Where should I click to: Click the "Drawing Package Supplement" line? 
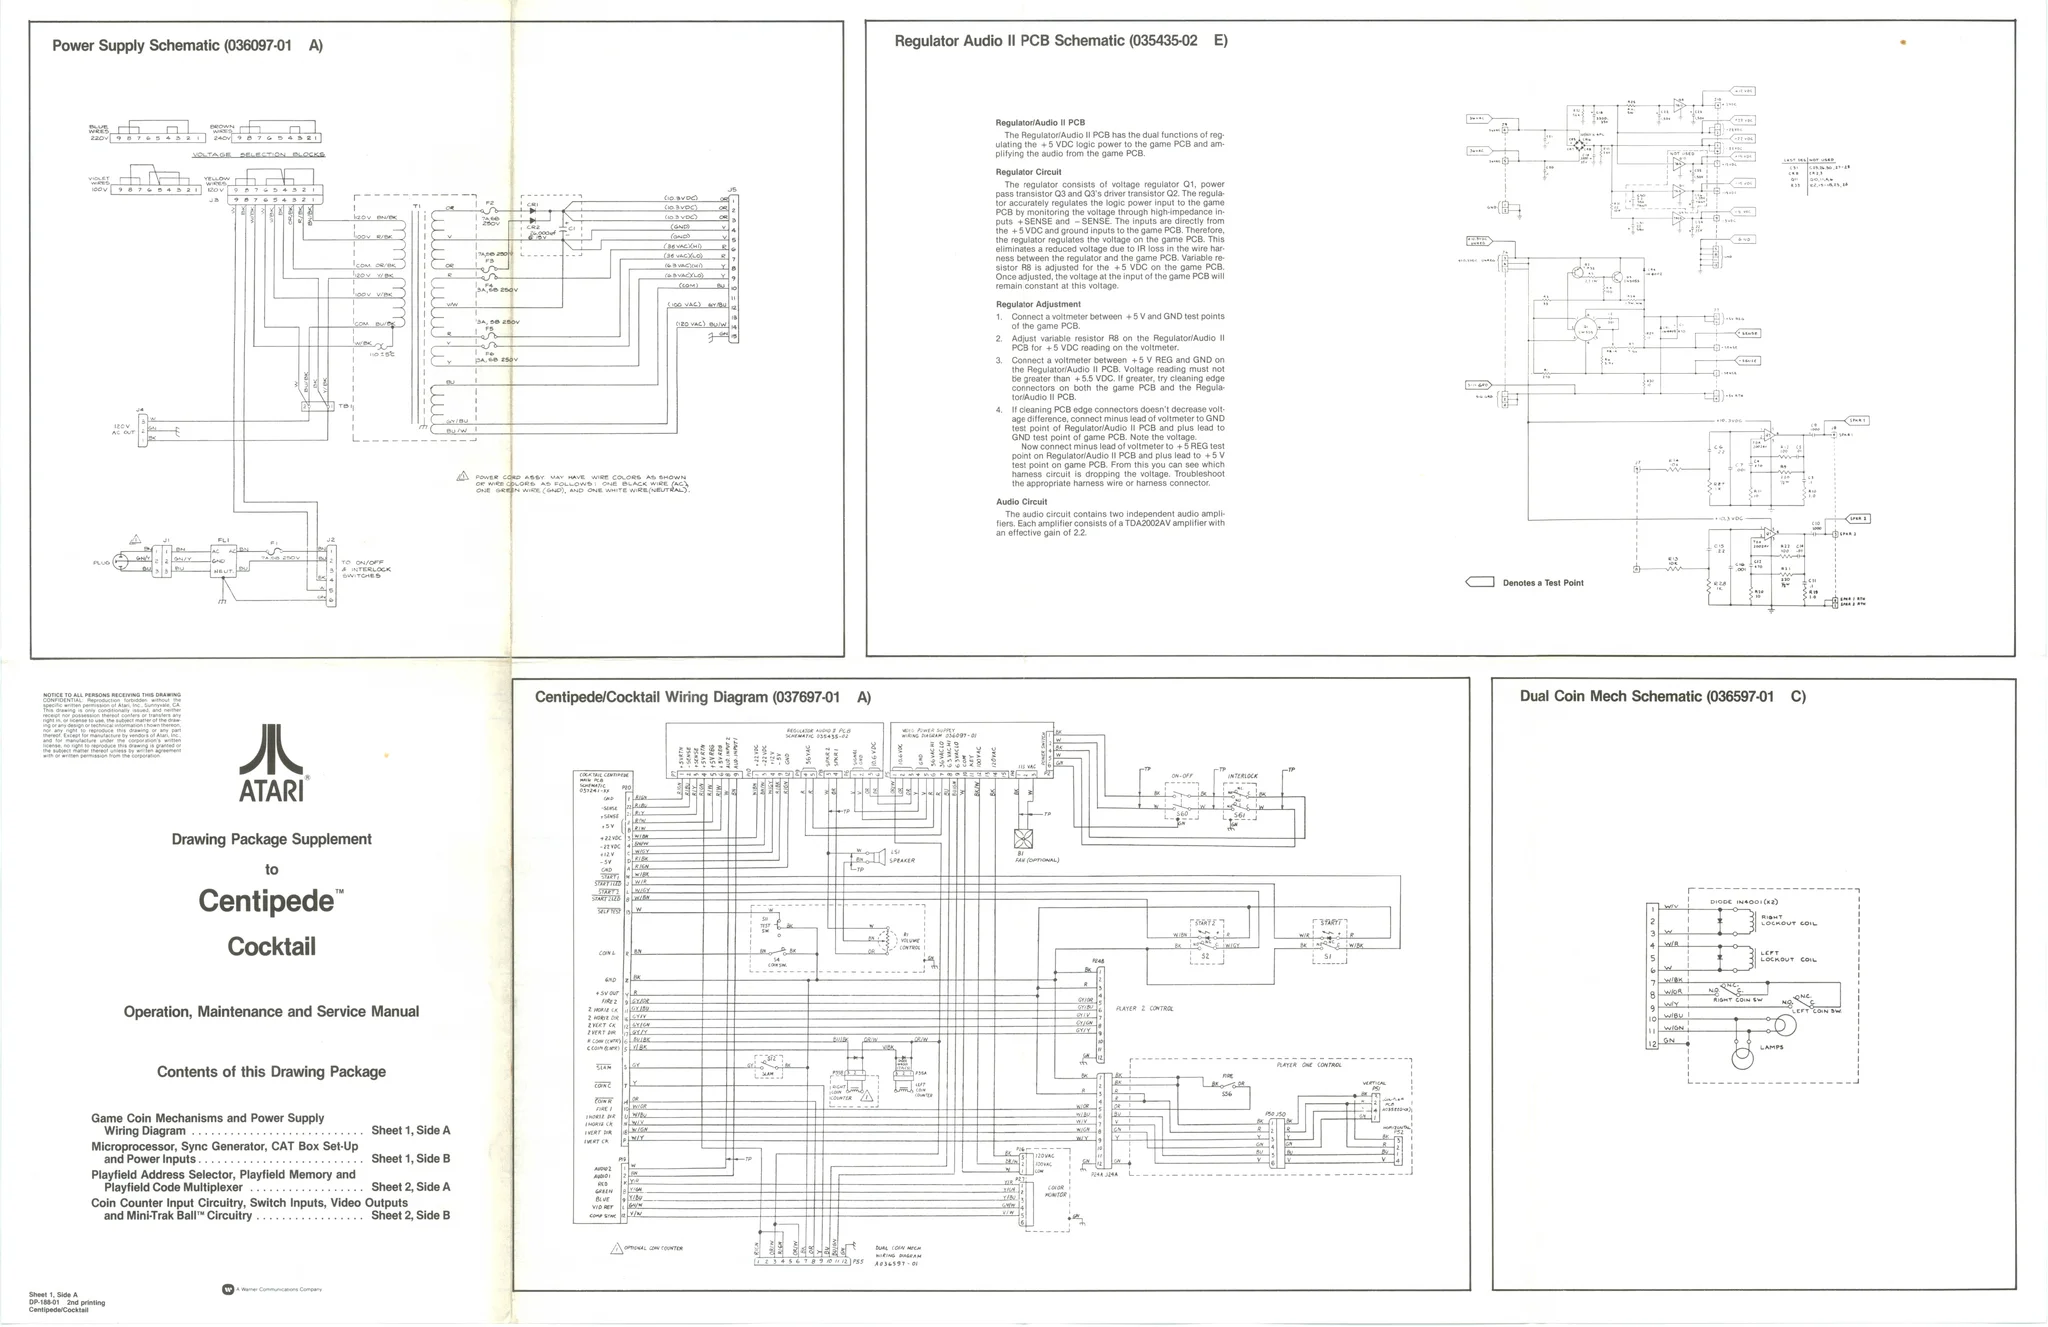point(271,839)
